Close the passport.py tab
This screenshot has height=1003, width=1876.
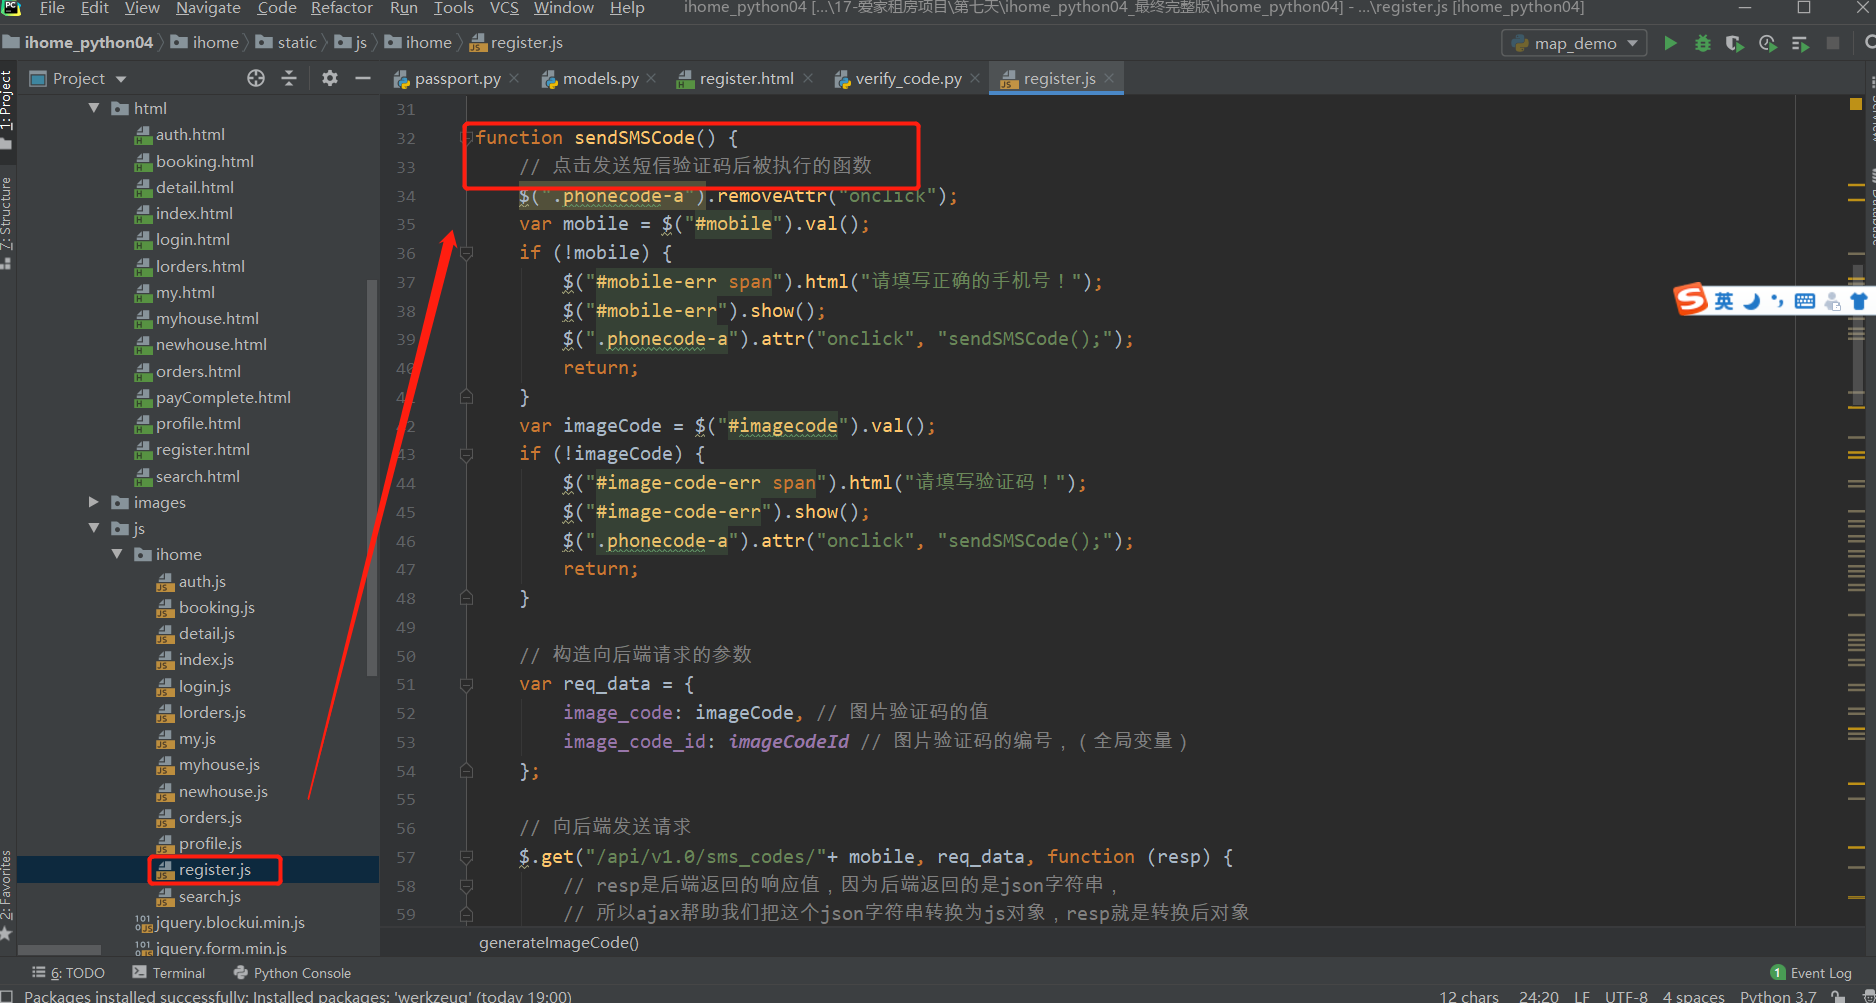[514, 78]
